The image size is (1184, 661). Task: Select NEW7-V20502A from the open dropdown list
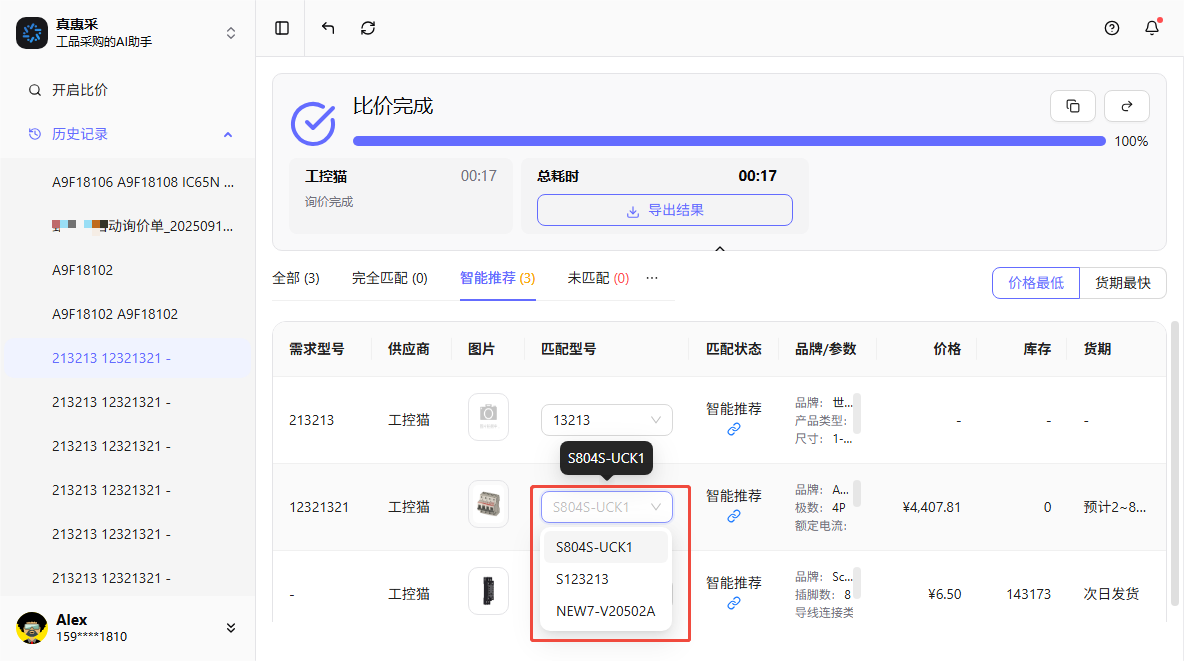(606, 611)
